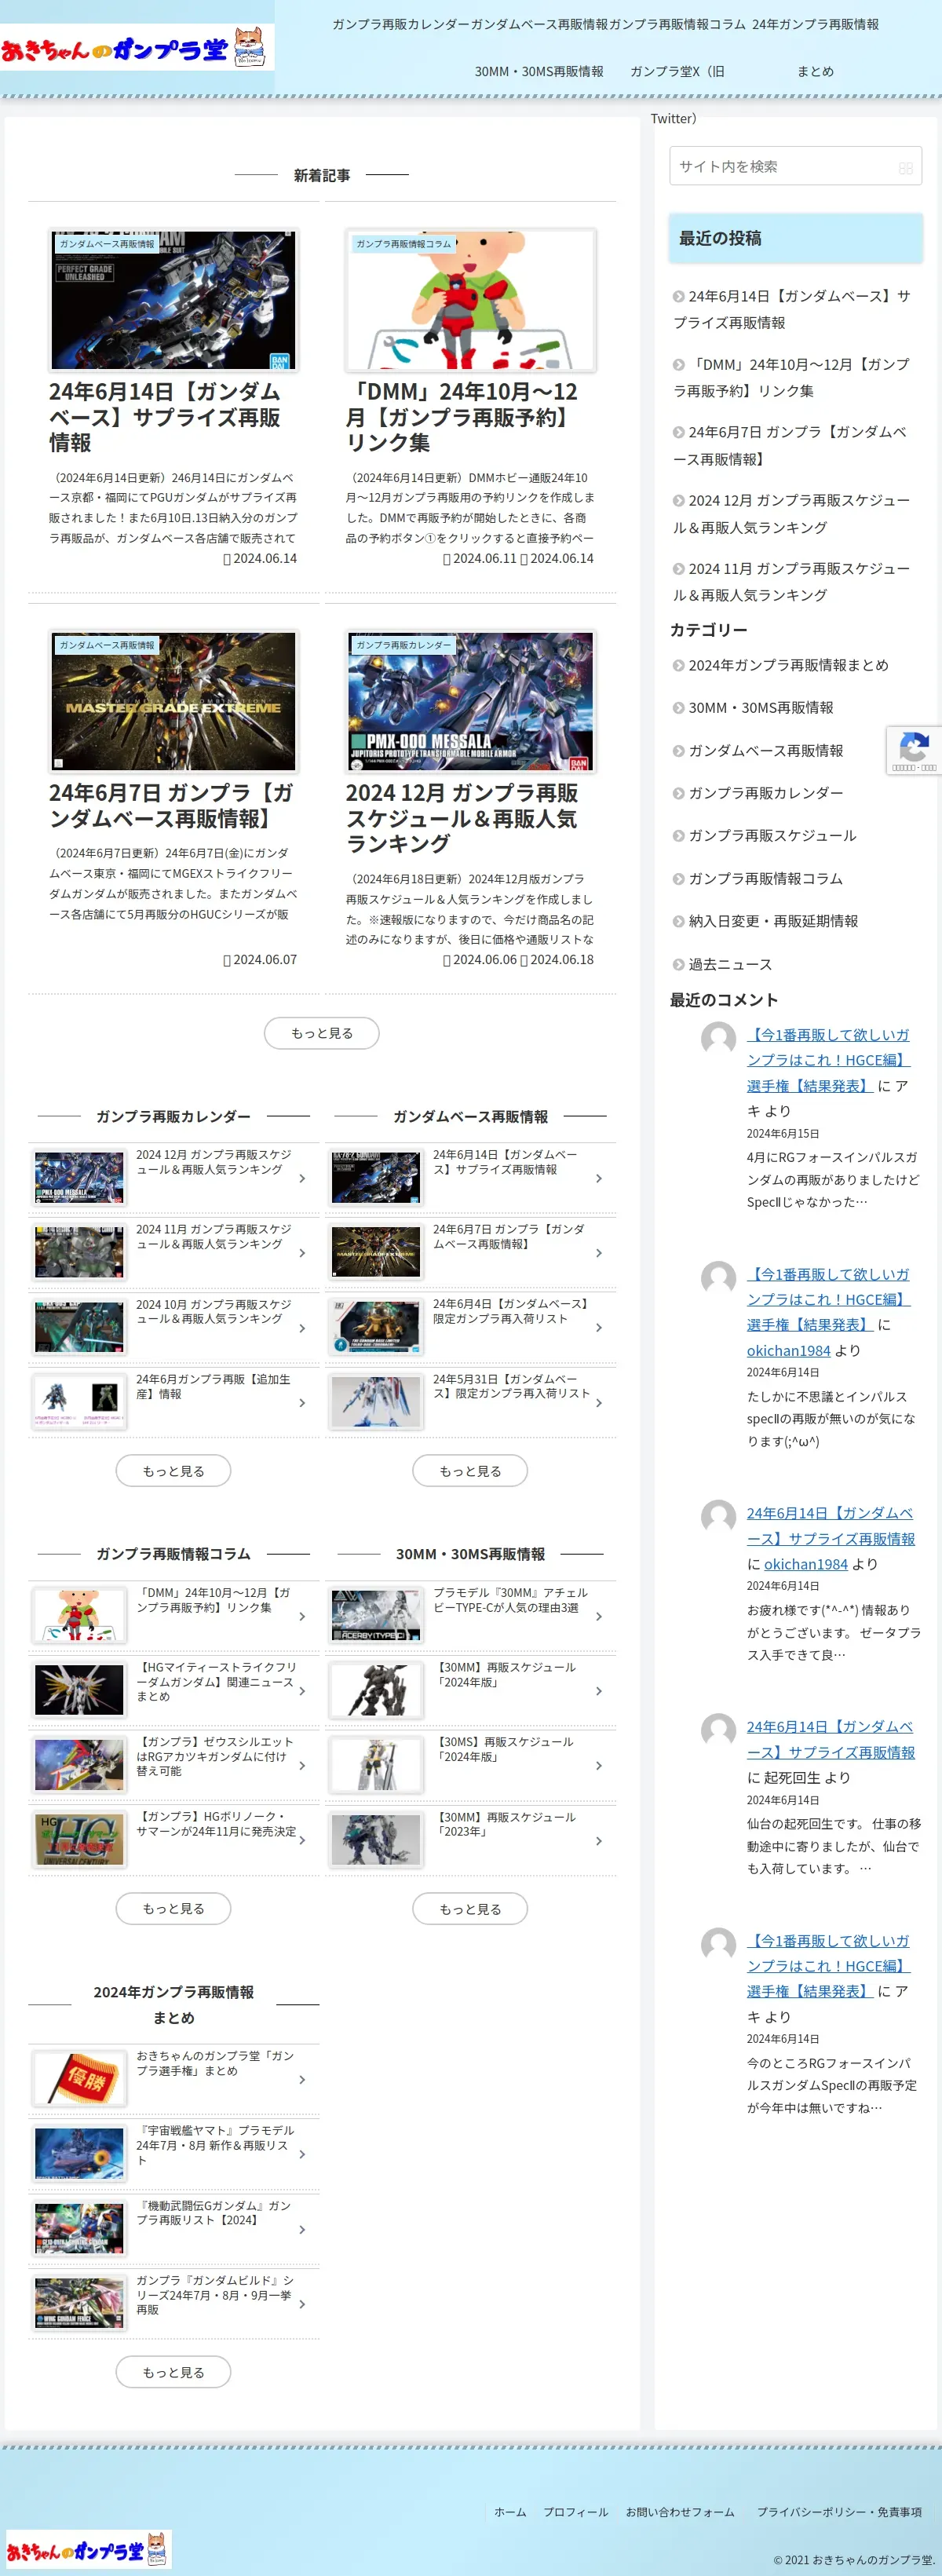942x2576 pixels.
Task: Click もっと見る under ガンプラ再販情報コラム list
Action: (x=173, y=1909)
